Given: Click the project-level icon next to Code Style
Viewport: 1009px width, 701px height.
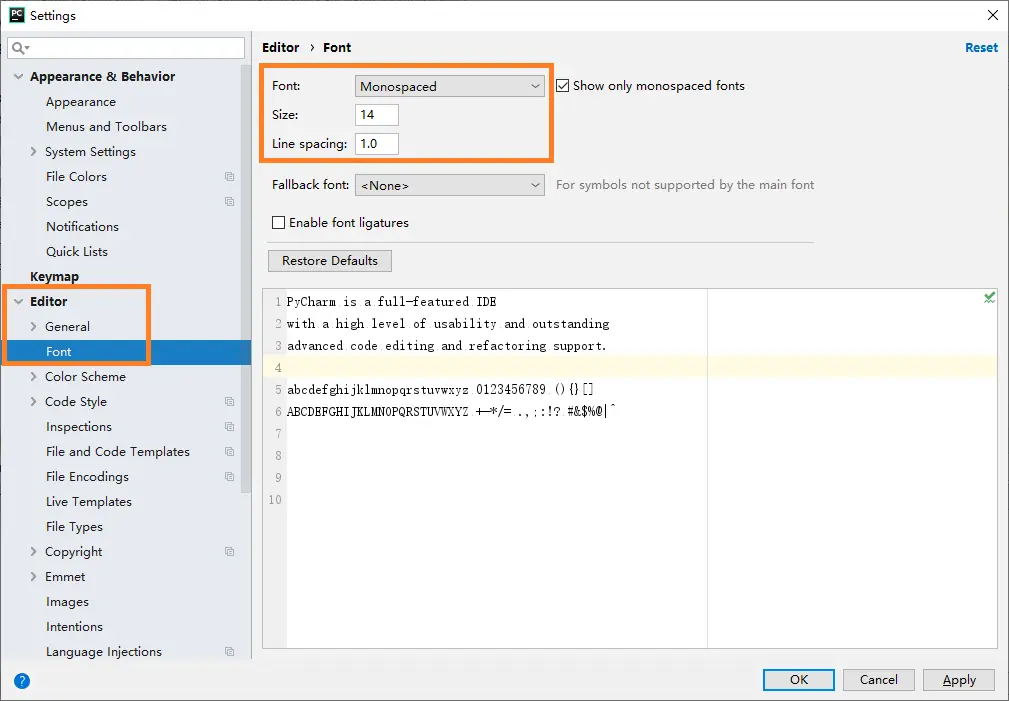Looking at the screenshot, I should 230,402.
